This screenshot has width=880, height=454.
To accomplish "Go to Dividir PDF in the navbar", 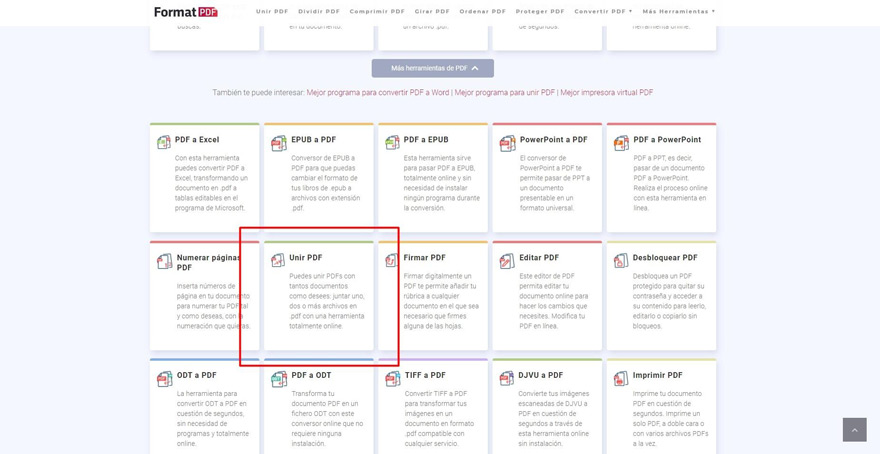I will click(x=319, y=12).
